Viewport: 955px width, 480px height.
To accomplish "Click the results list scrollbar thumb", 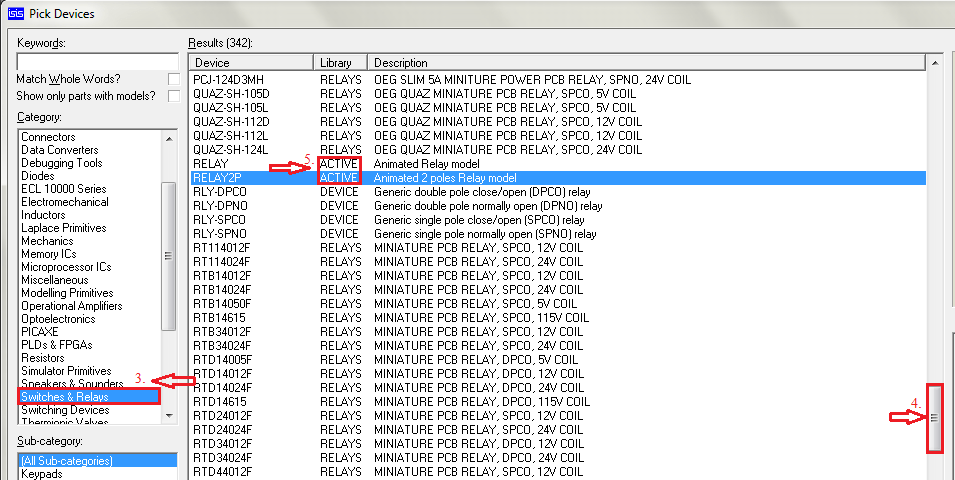I will [935, 418].
